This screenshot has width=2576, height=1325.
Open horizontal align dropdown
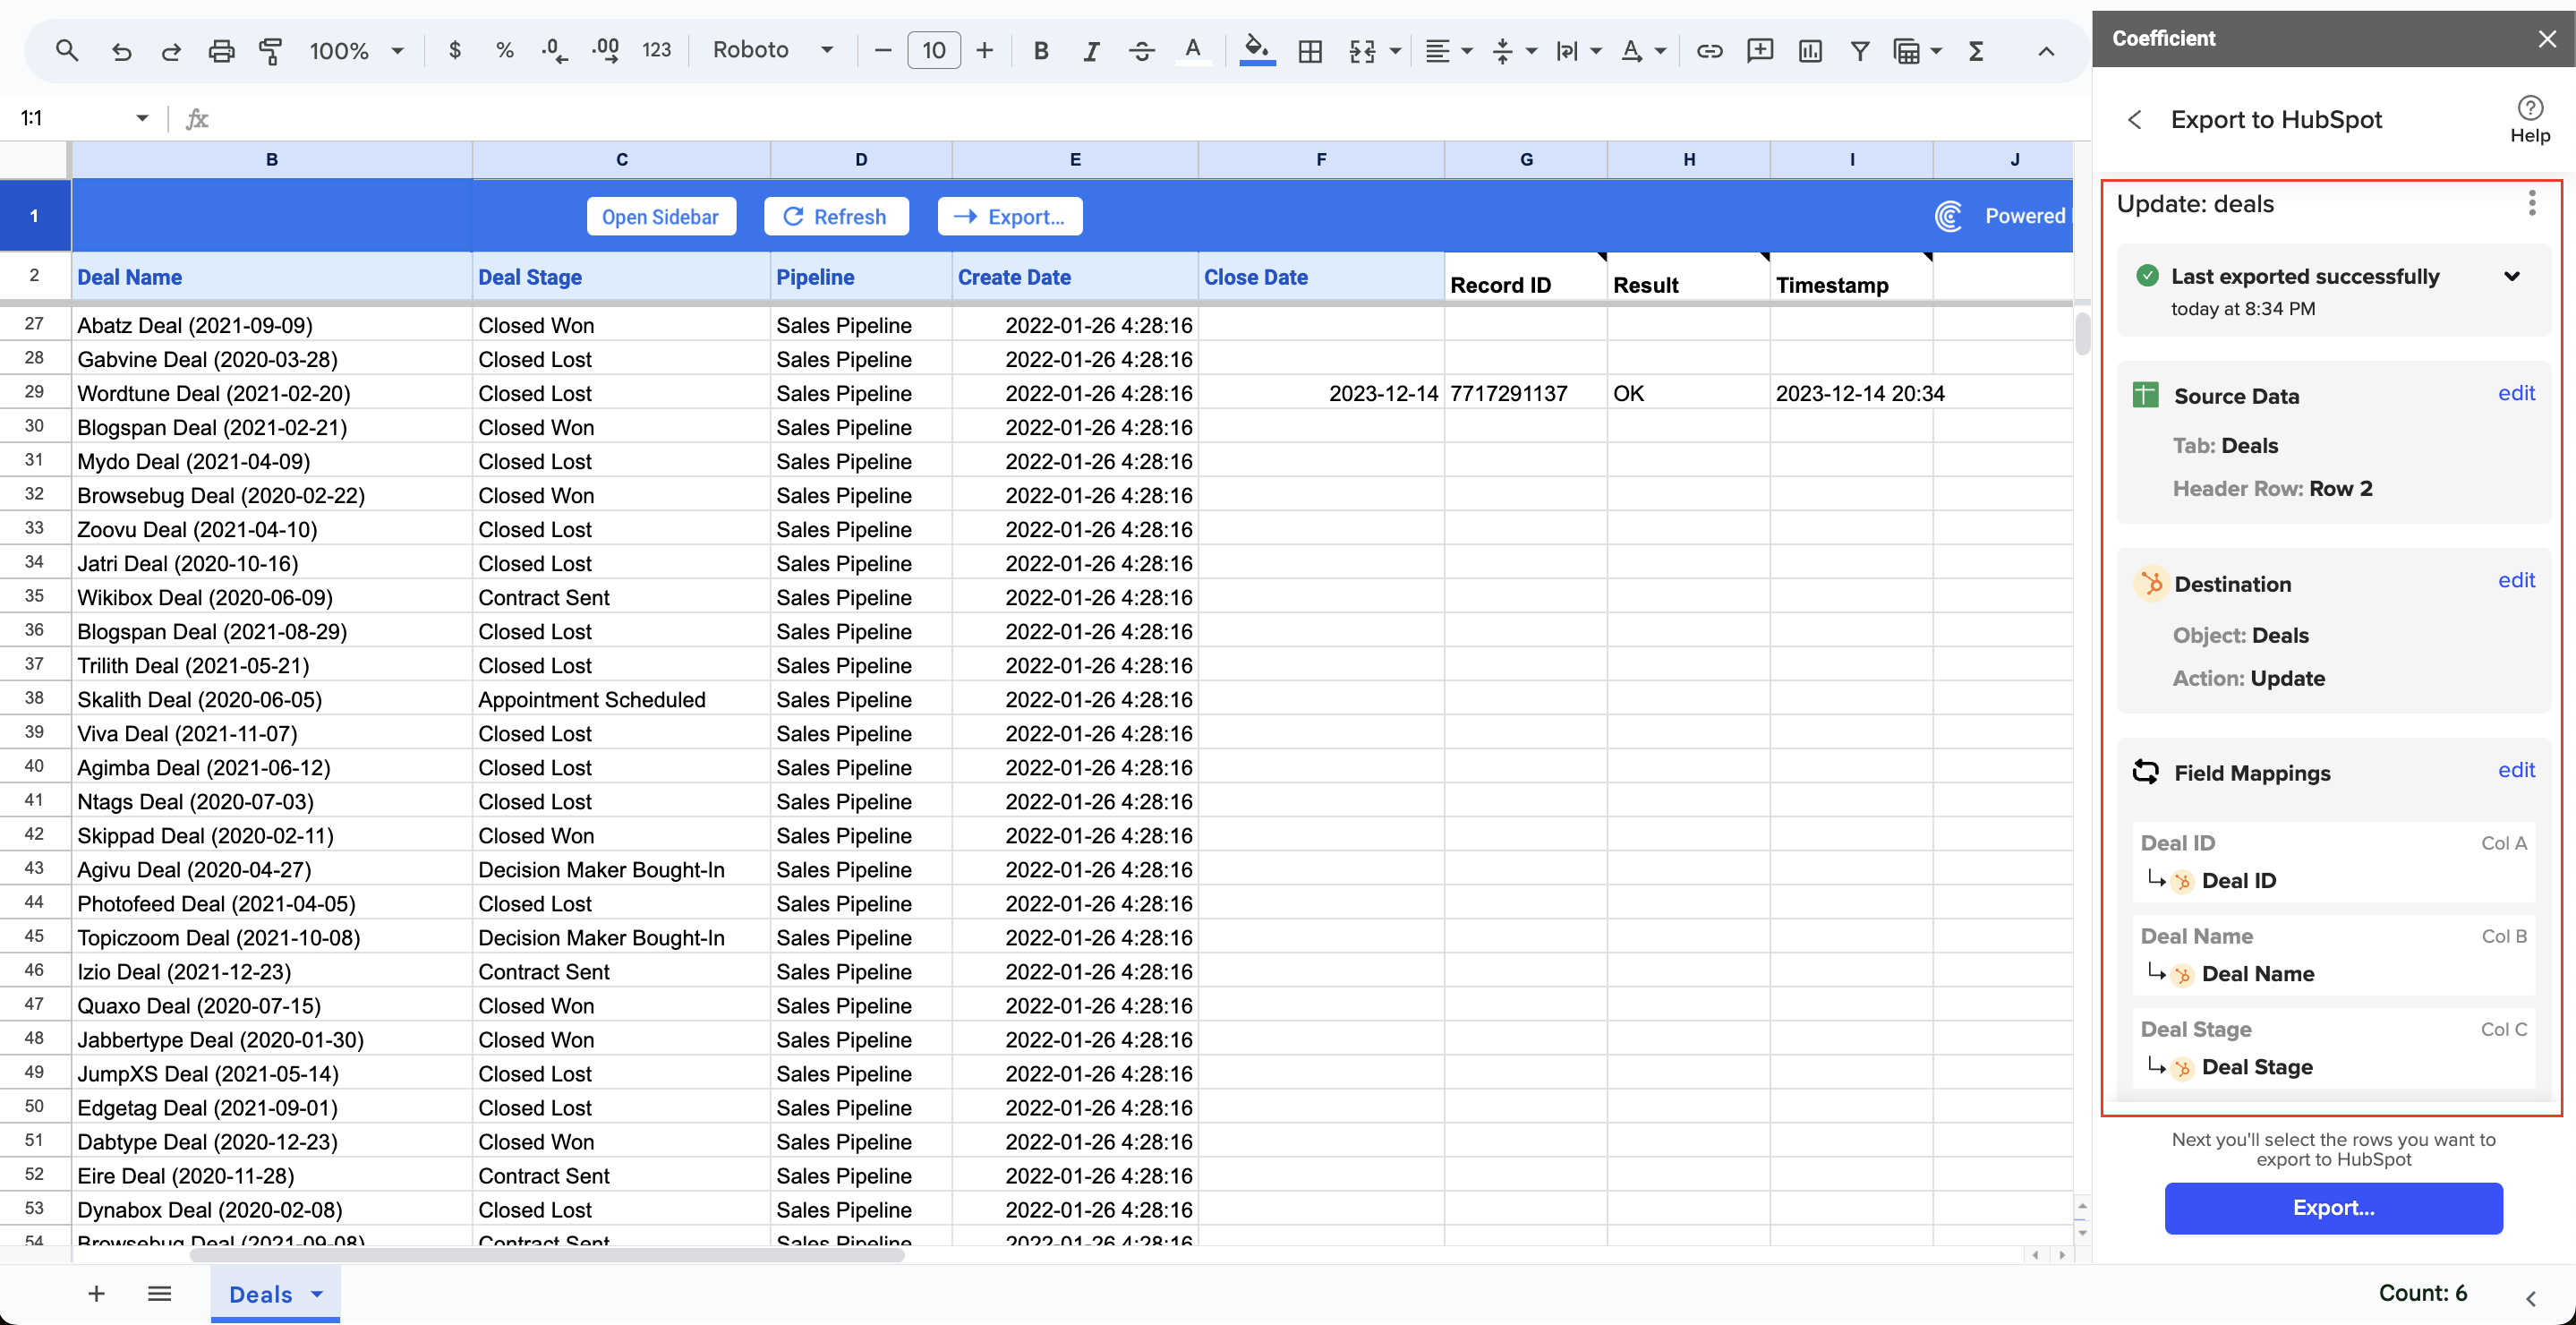click(x=1449, y=50)
